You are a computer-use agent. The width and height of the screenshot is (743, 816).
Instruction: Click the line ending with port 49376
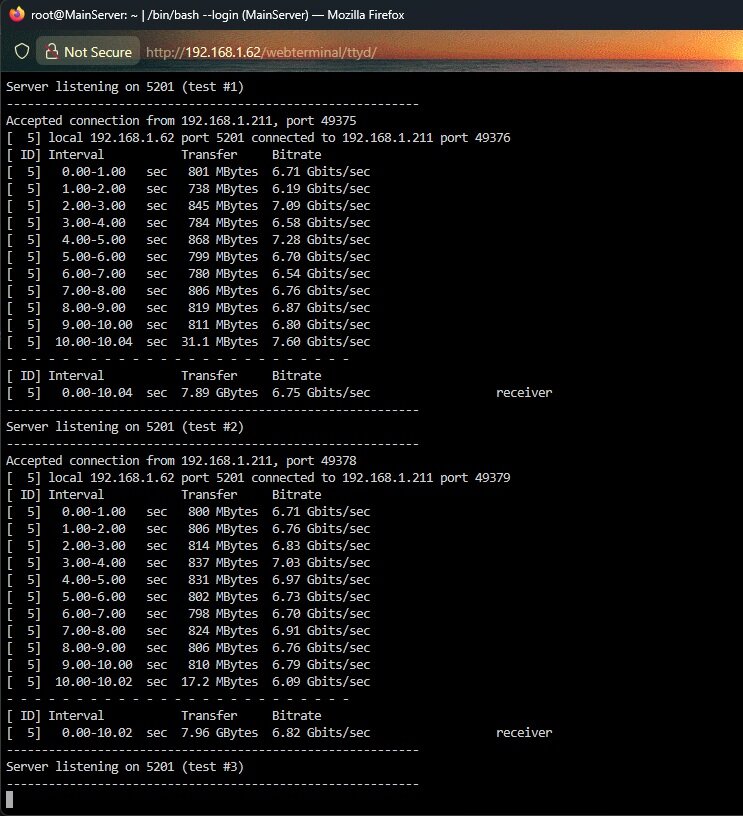(258, 138)
